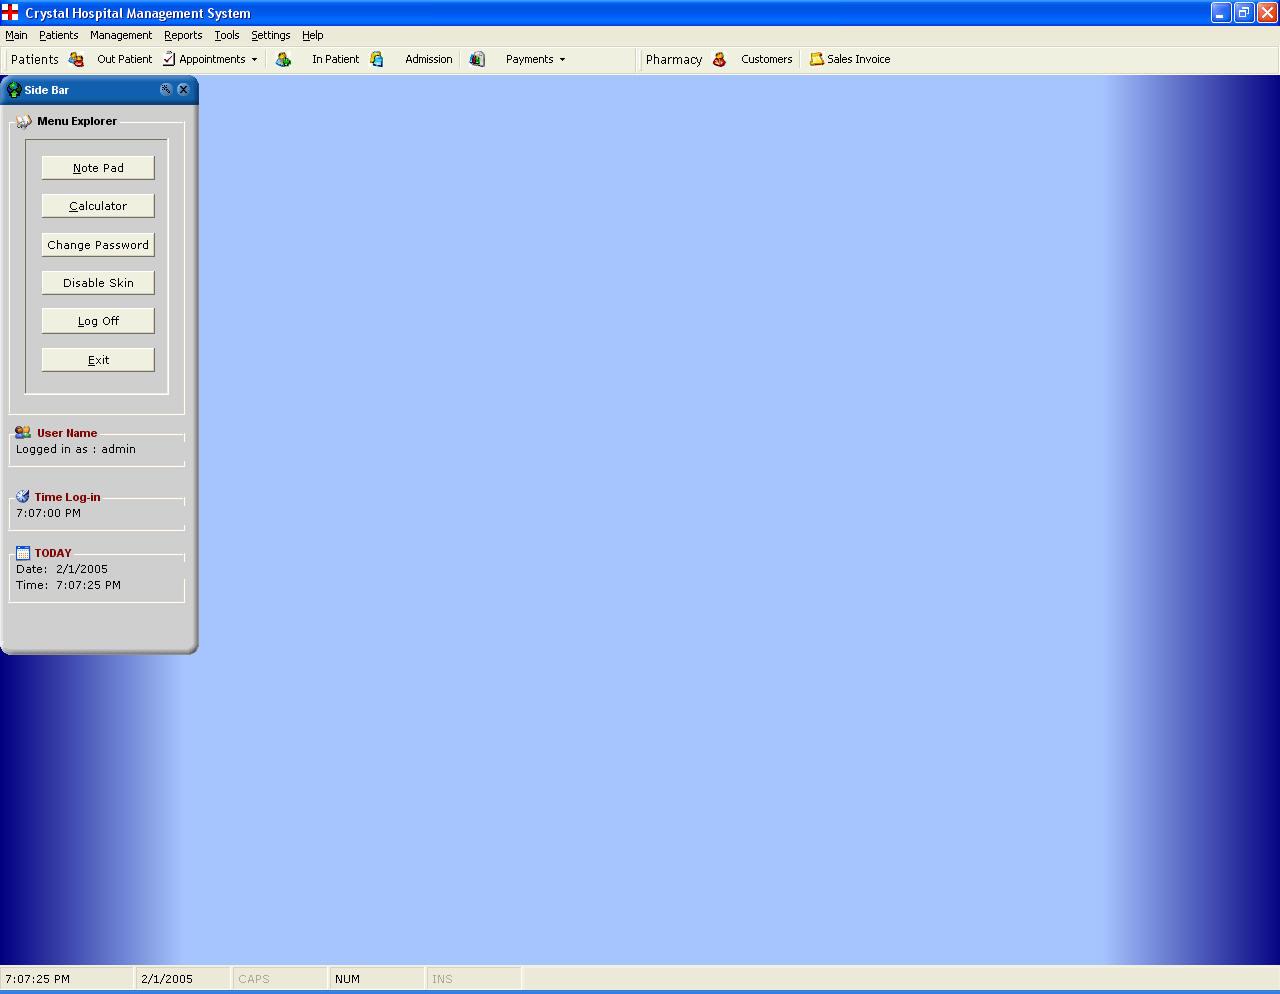
Task: Pin the Side Bar panel
Action: point(166,89)
